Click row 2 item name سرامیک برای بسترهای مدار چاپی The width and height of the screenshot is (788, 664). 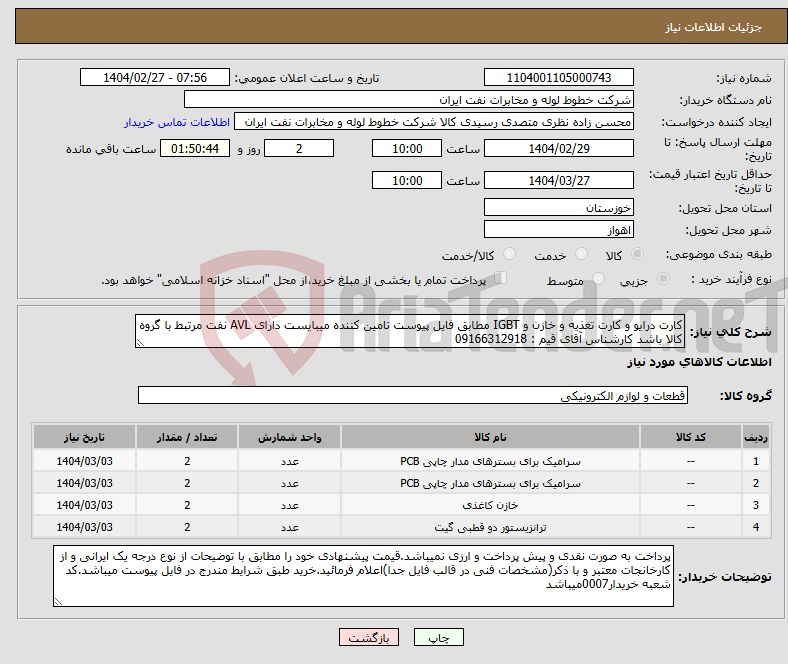click(x=490, y=483)
